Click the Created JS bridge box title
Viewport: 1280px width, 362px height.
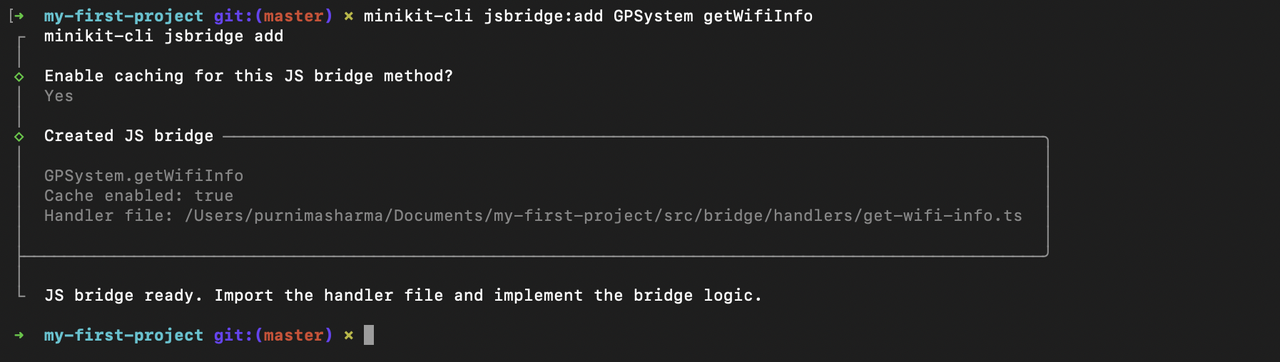click(x=129, y=136)
